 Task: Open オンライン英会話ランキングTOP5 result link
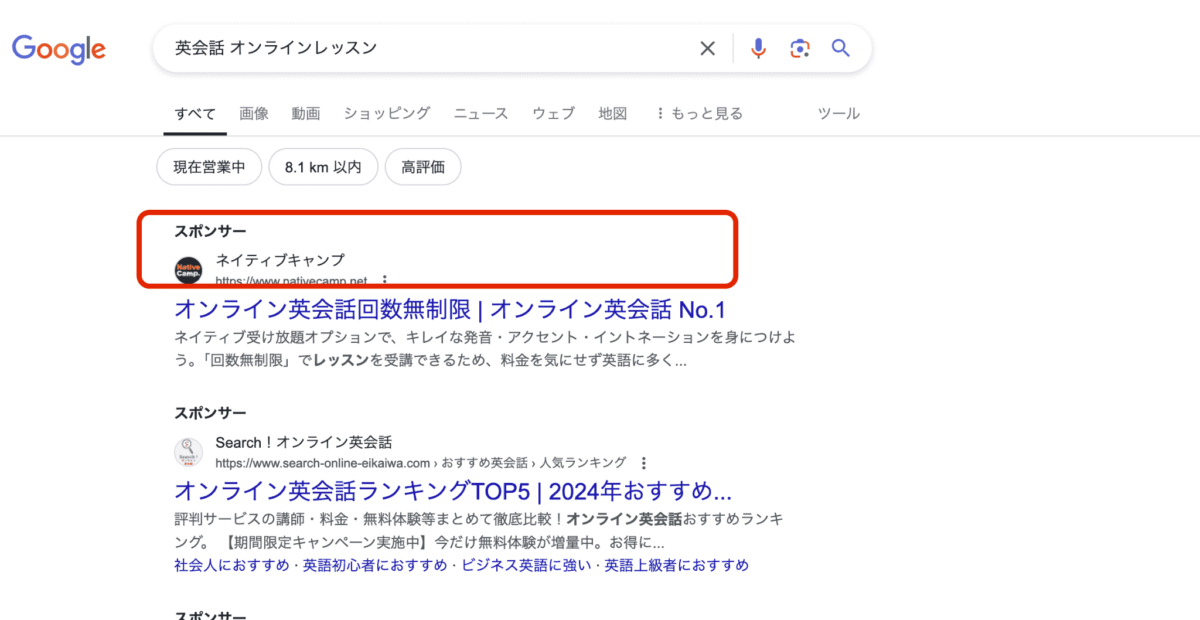pyautogui.click(x=453, y=491)
